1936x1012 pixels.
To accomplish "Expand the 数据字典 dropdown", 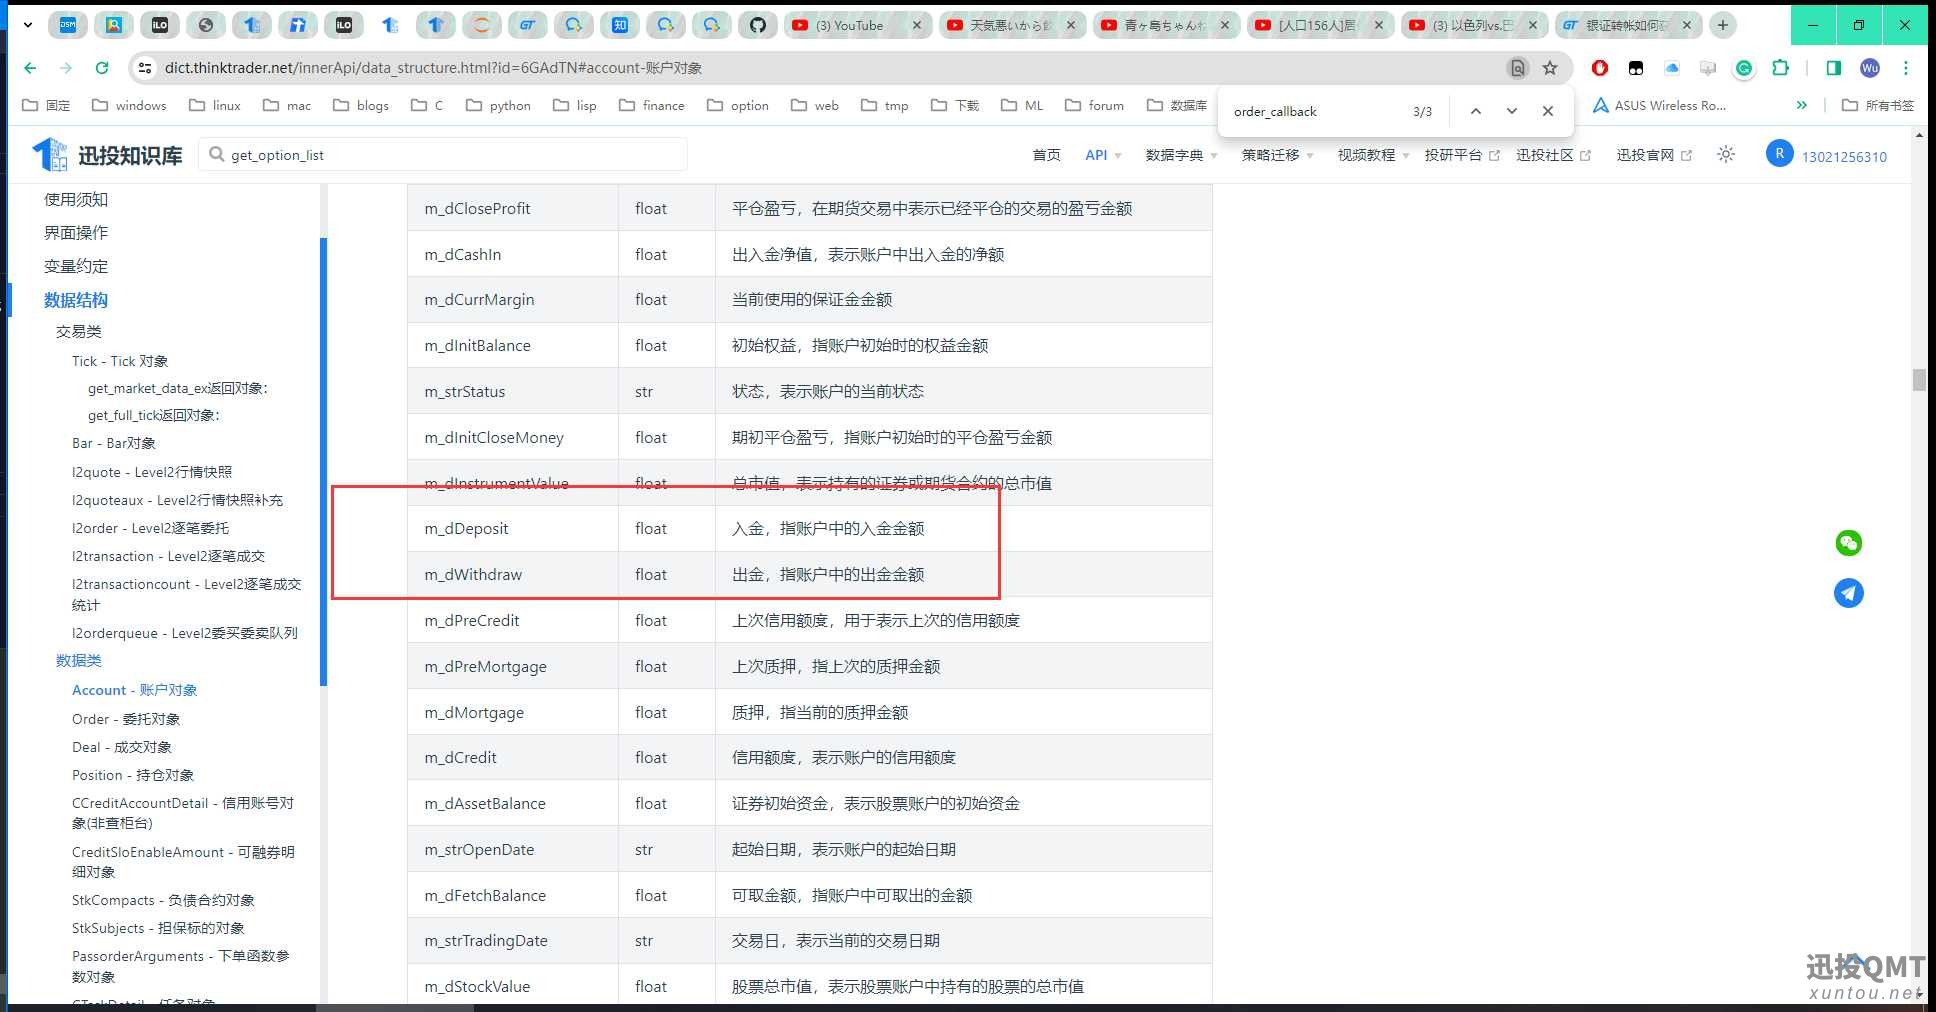I will [1181, 155].
